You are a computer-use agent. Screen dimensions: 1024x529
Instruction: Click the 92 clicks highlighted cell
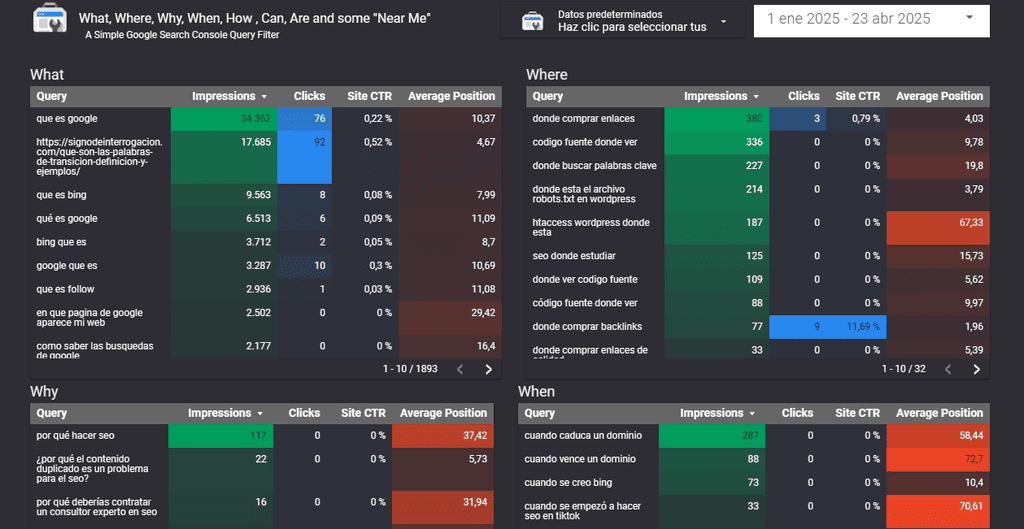tap(304, 157)
